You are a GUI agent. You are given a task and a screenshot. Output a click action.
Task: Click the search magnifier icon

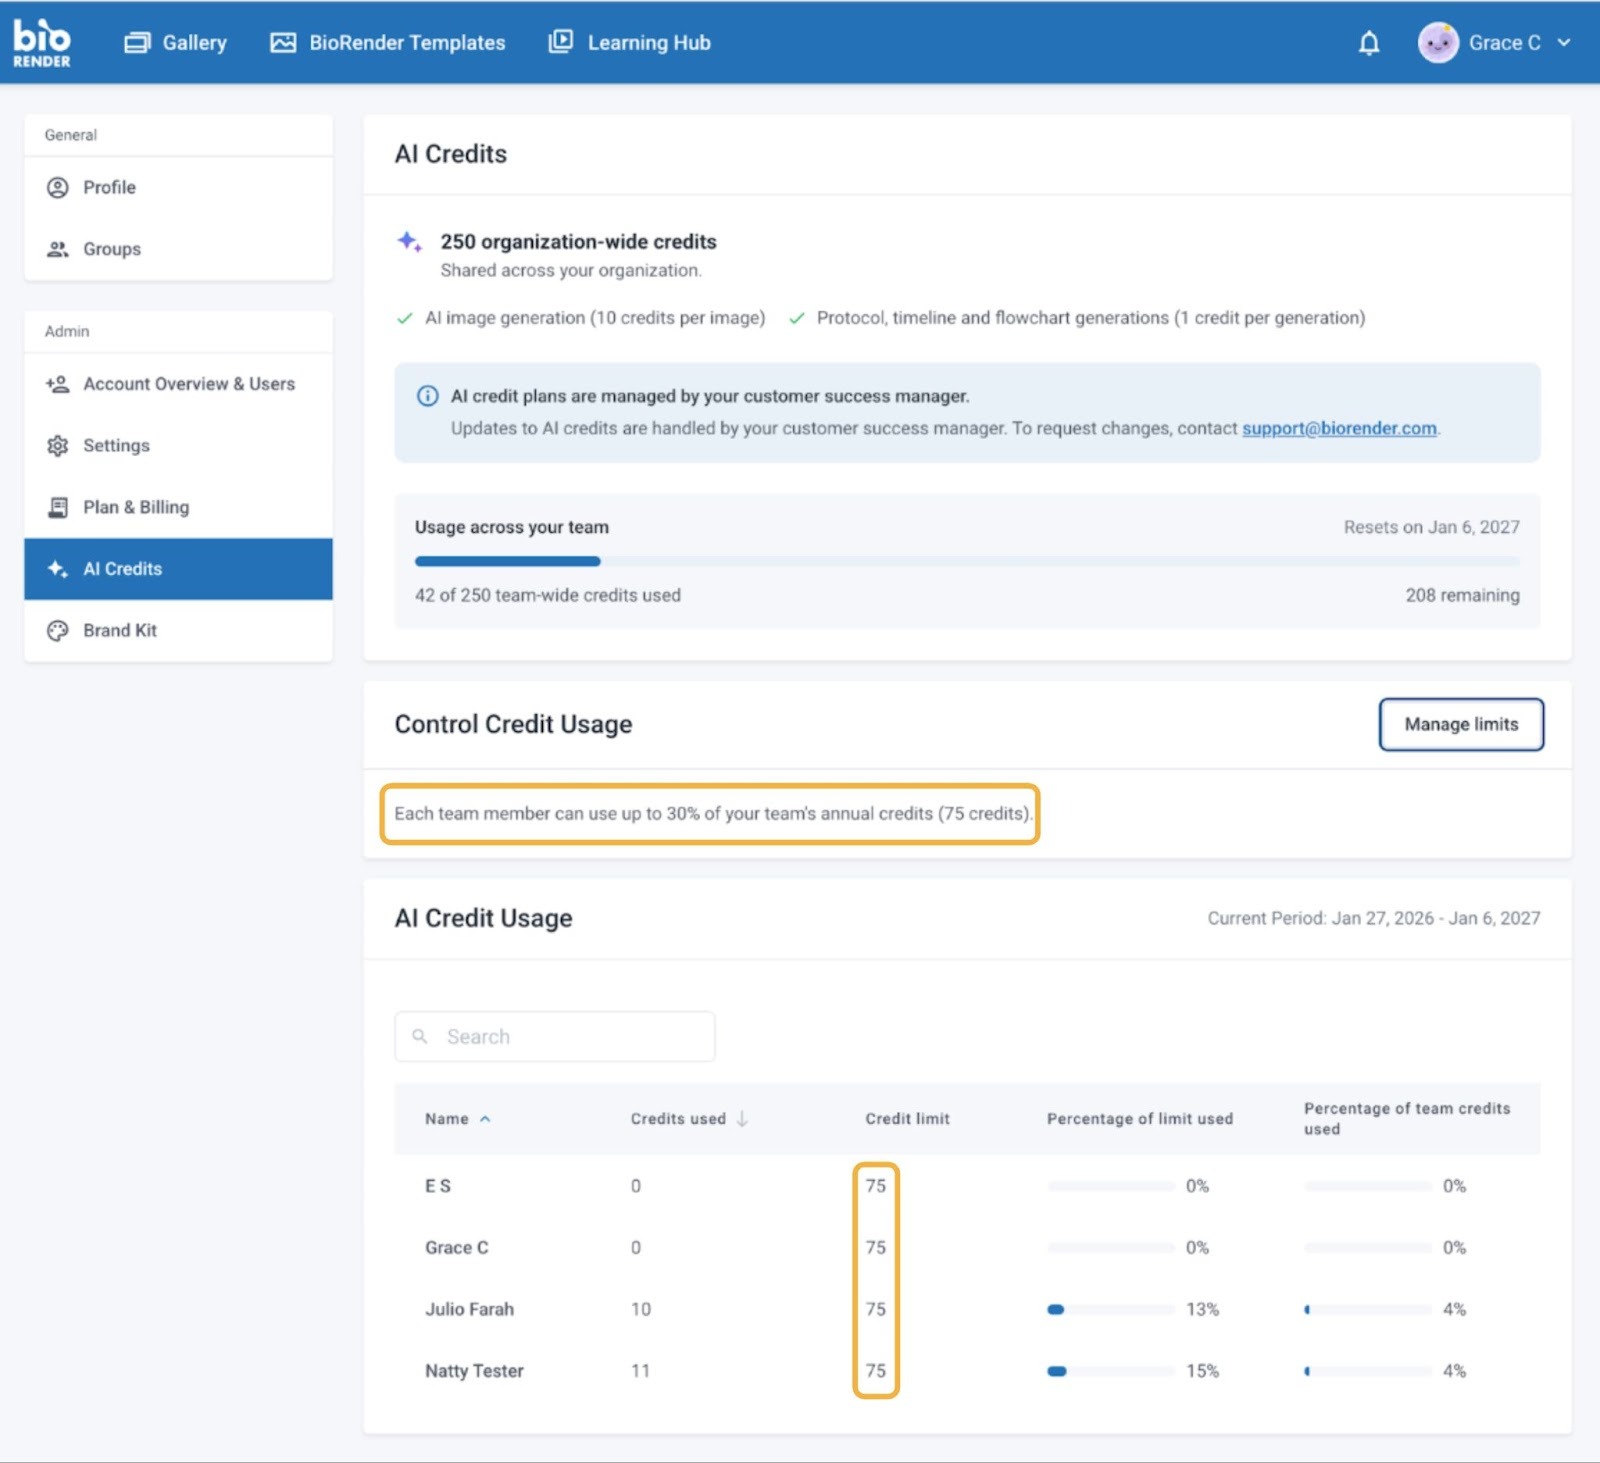tap(420, 1036)
